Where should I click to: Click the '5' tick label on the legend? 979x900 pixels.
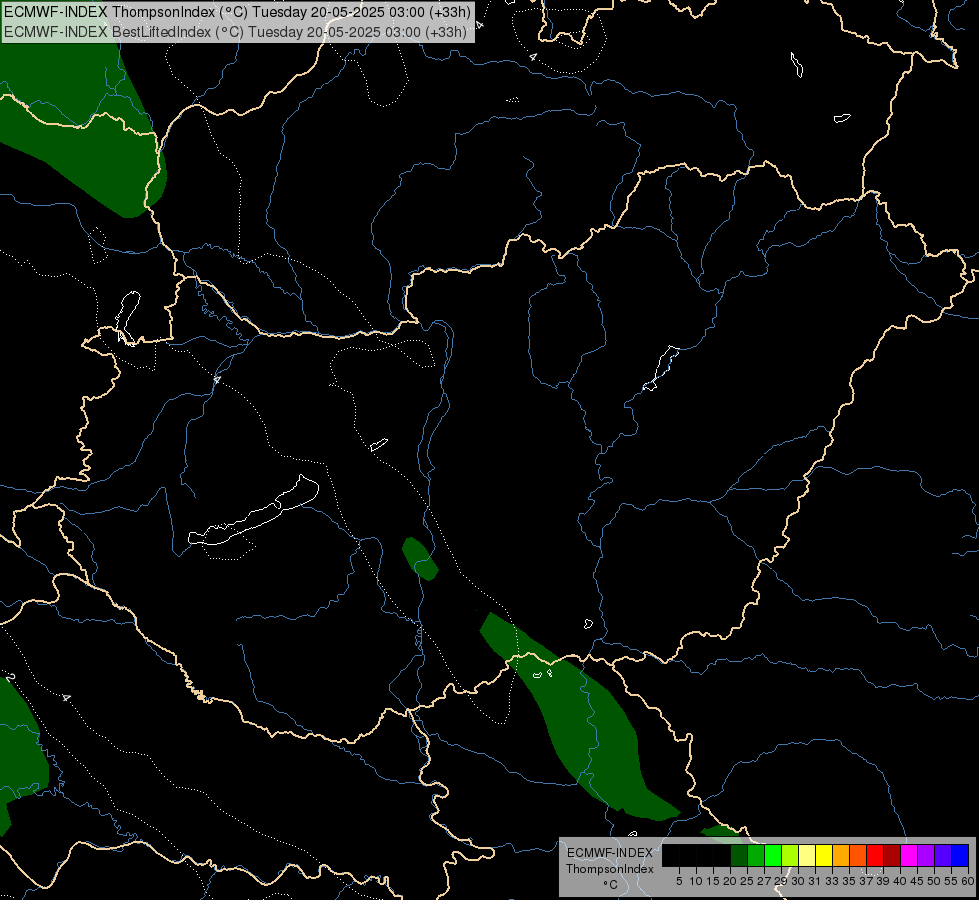679,881
